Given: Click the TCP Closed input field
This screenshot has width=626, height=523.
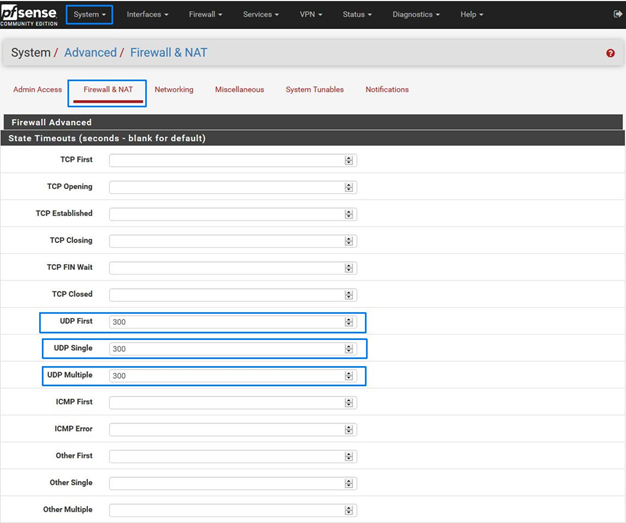Looking at the screenshot, I should 233,295.
